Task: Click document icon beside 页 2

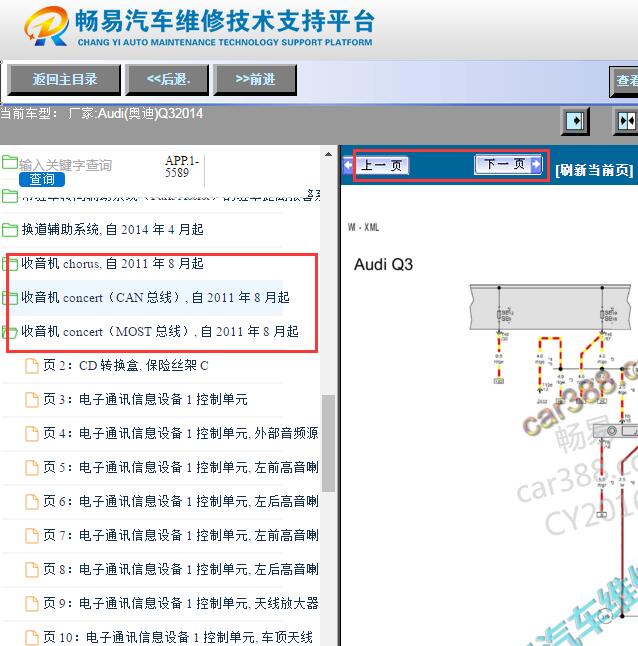Action: coord(32,365)
